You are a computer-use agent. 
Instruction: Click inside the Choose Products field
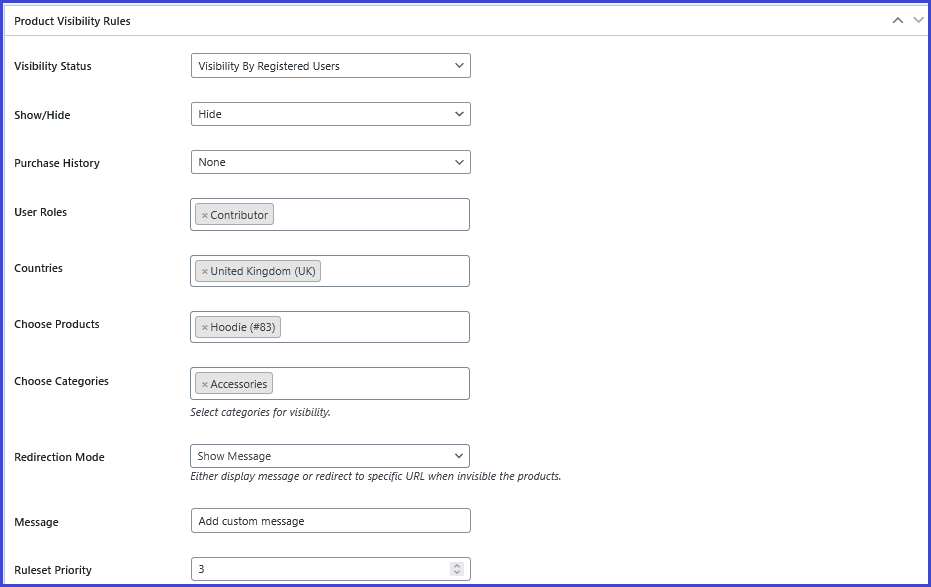coord(374,327)
